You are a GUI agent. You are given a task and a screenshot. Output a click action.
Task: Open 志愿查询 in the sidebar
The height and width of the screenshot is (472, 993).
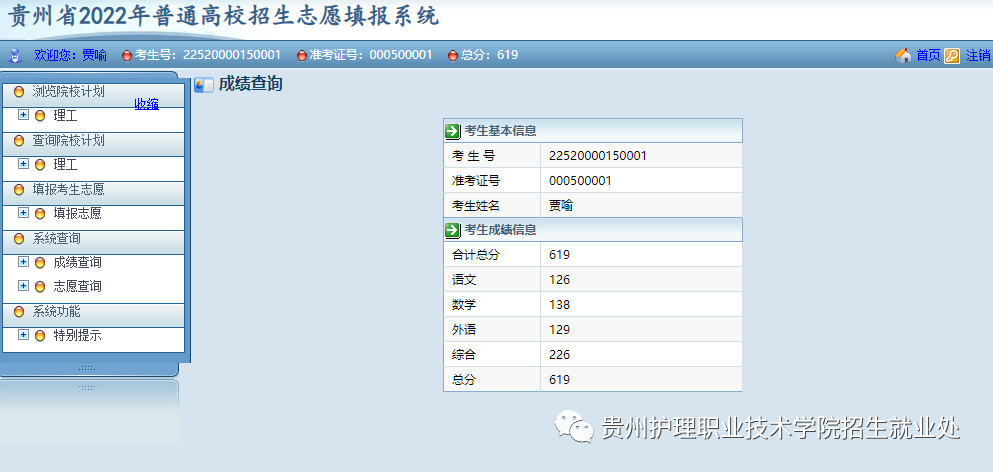click(77, 286)
